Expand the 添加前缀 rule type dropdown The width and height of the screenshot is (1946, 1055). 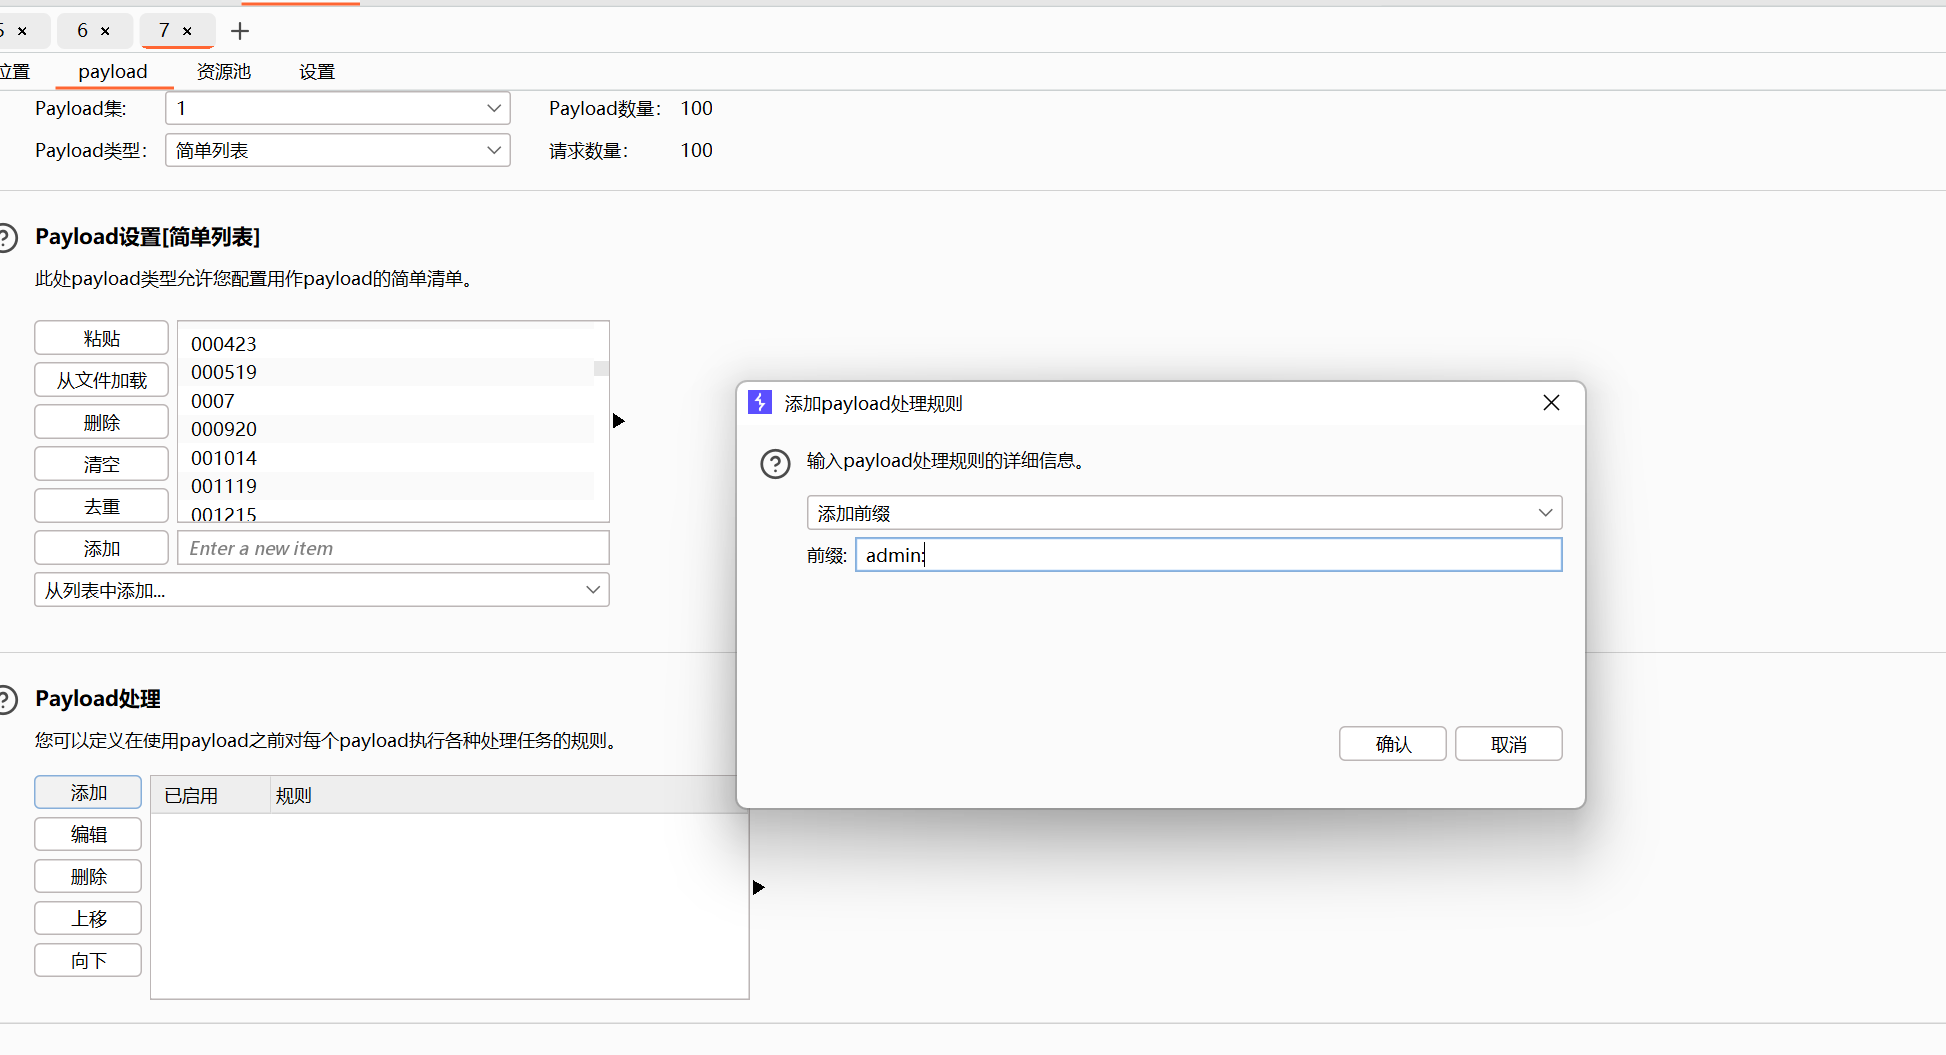[x=1544, y=513]
